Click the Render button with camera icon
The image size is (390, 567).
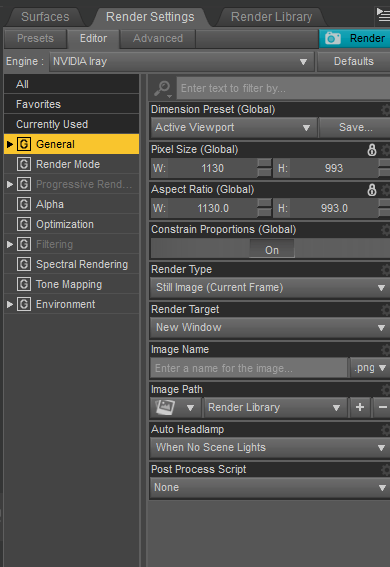355,38
